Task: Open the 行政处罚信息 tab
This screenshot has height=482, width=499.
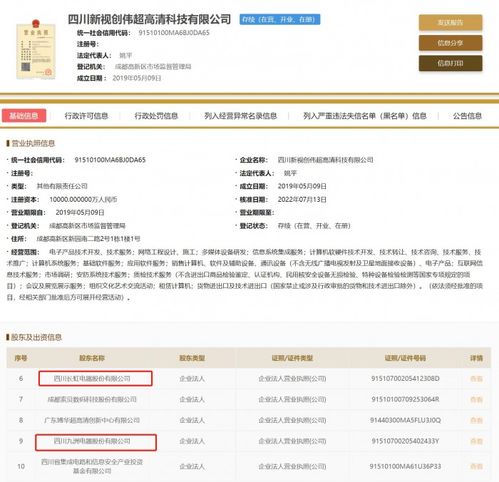Action: pos(156,116)
